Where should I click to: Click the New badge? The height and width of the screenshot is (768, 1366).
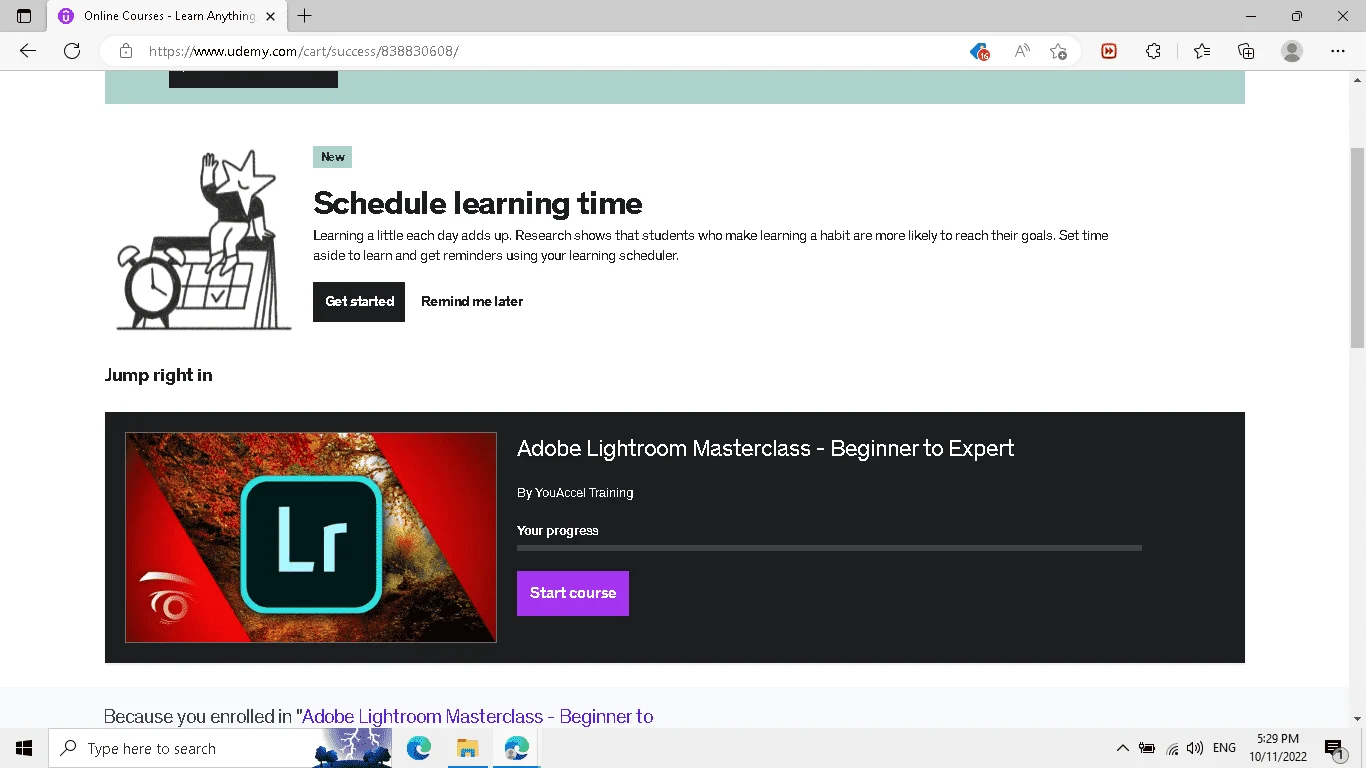click(x=332, y=157)
